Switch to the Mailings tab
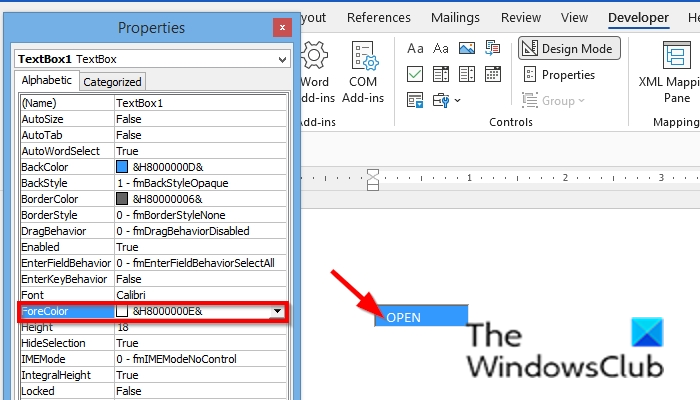The image size is (700, 400). (x=455, y=17)
